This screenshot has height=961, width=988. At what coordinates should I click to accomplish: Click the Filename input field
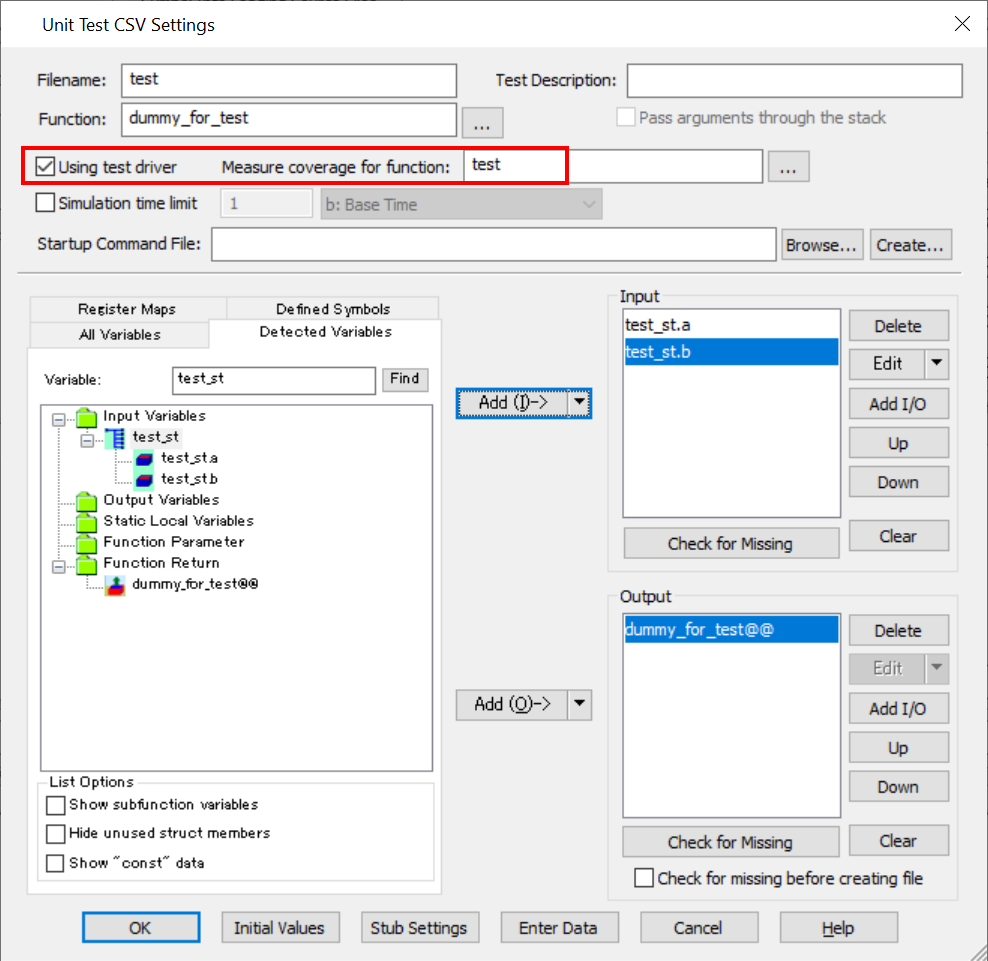tap(289, 80)
